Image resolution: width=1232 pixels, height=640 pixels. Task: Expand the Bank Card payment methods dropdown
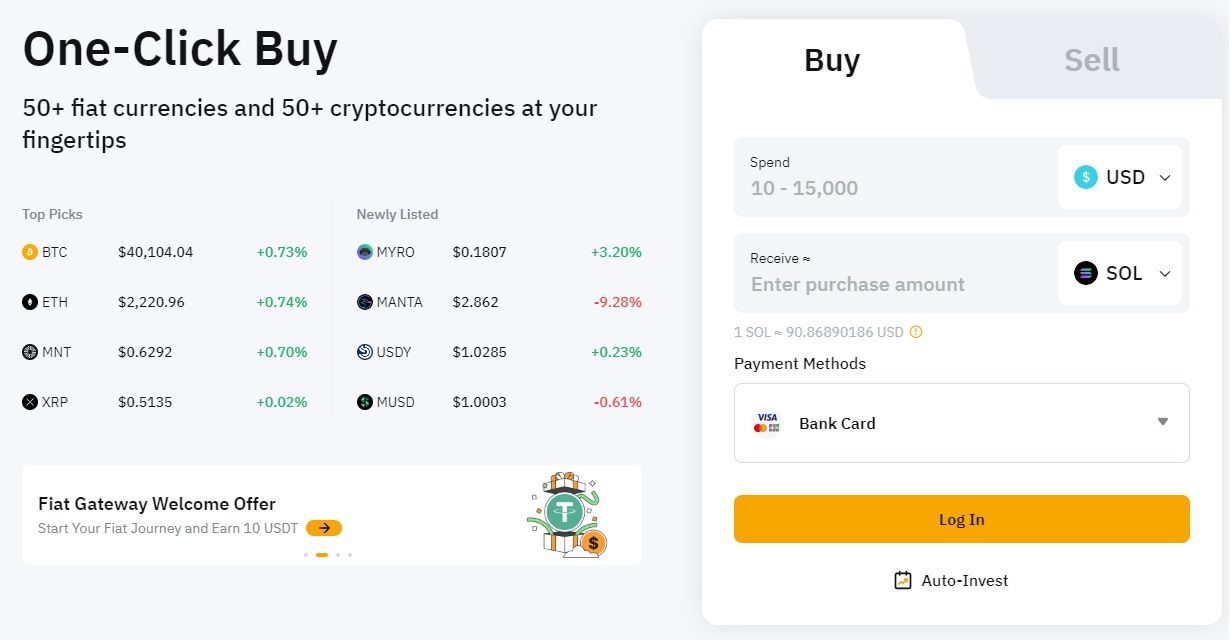coord(1162,422)
